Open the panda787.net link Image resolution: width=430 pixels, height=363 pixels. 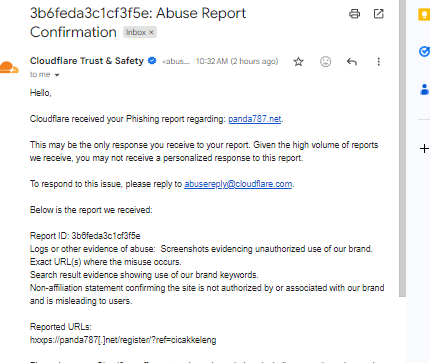click(x=255, y=119)
